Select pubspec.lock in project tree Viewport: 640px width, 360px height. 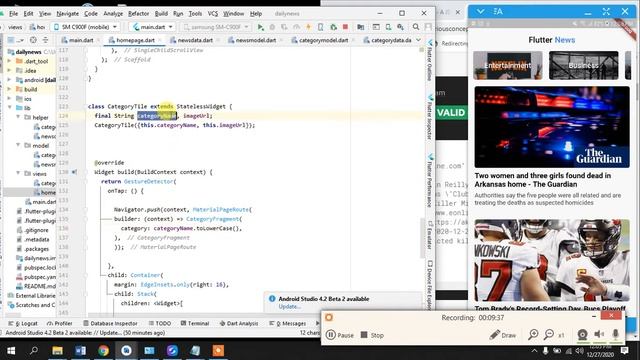click(36, 268)
